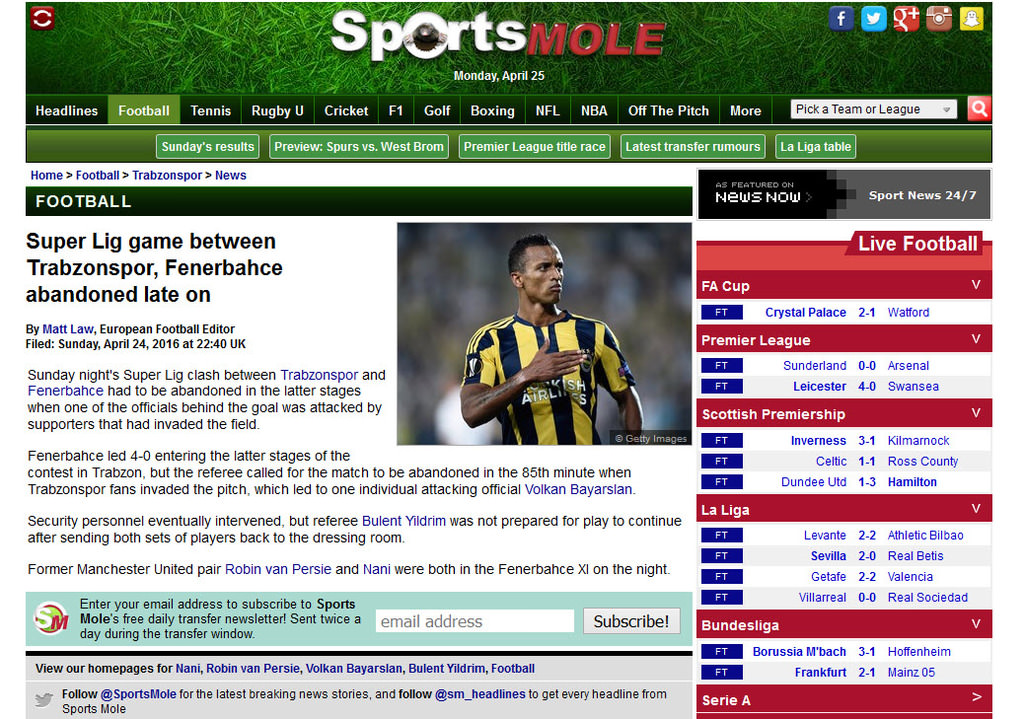Open the Off The Pitch menu
This screenshot has height=719, width=1024.
coord(668,110)
